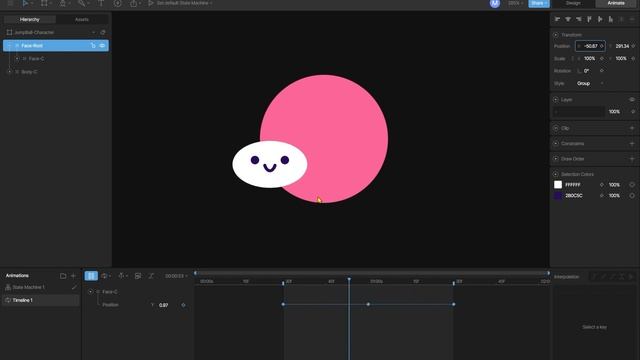Screen dimensions: 640x360
Task: Toggle the blue timeline view button
Action: (91, 276)
